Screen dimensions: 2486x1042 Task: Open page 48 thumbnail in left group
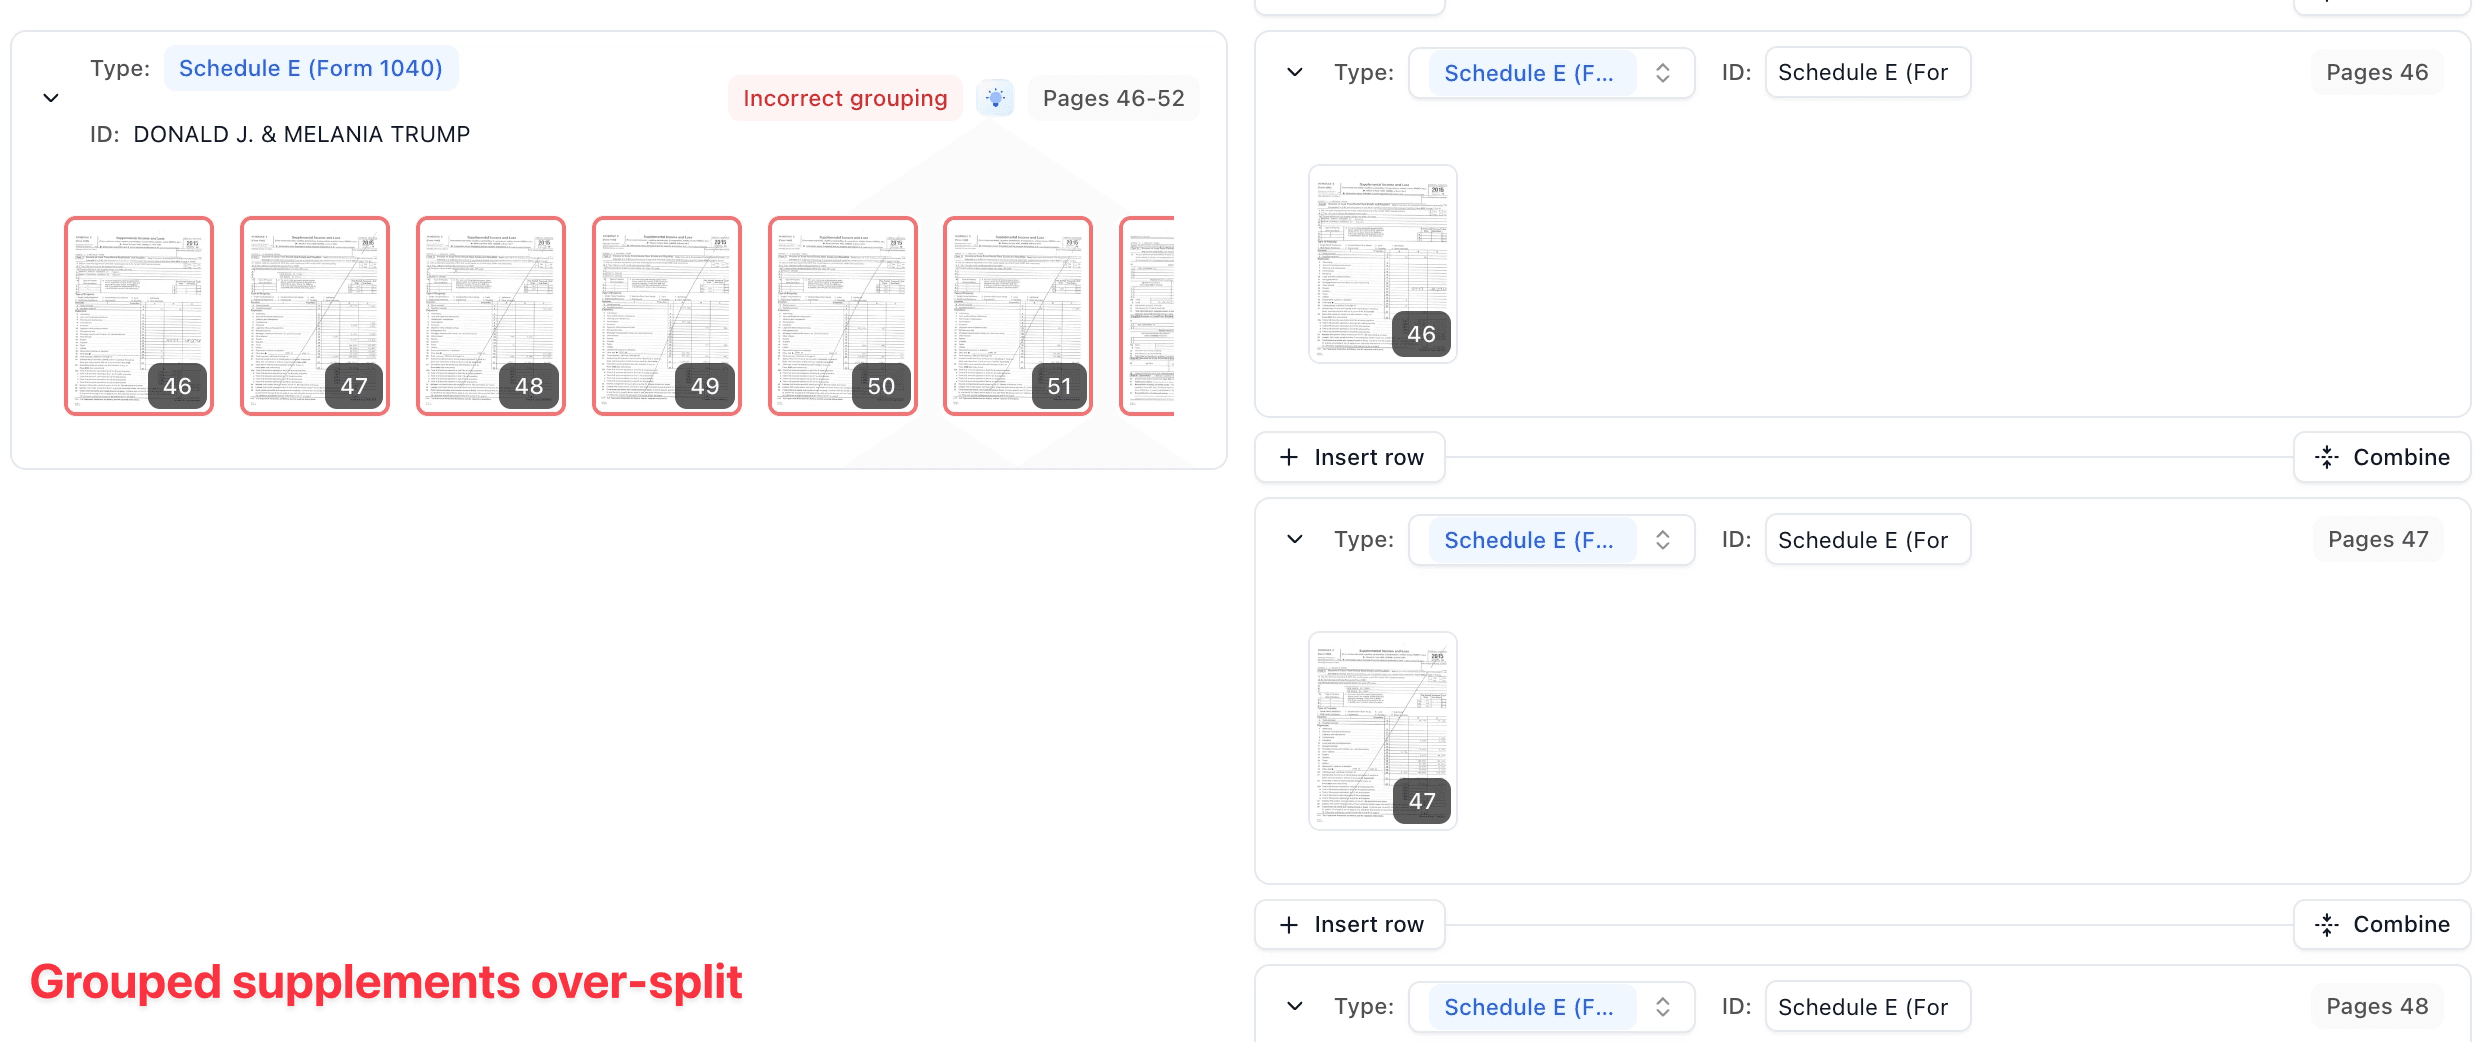coord(491,316)
